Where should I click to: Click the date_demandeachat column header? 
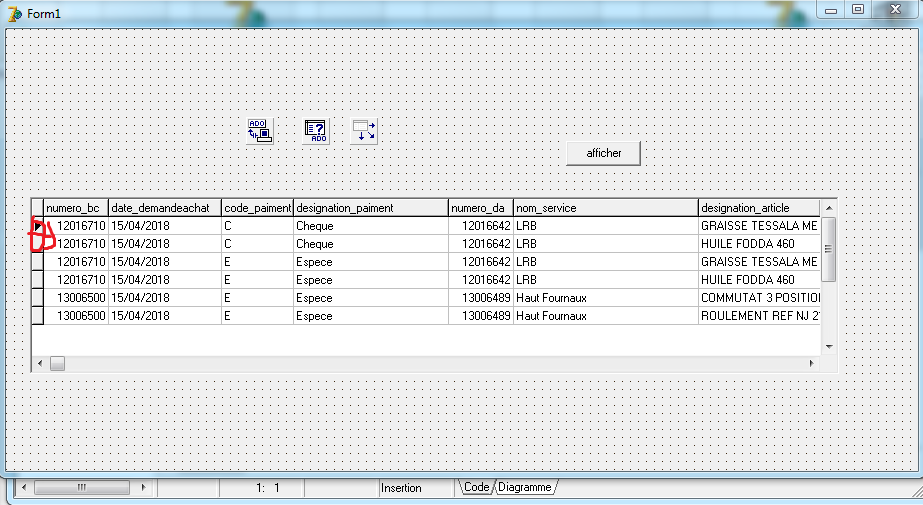point(164,208)
